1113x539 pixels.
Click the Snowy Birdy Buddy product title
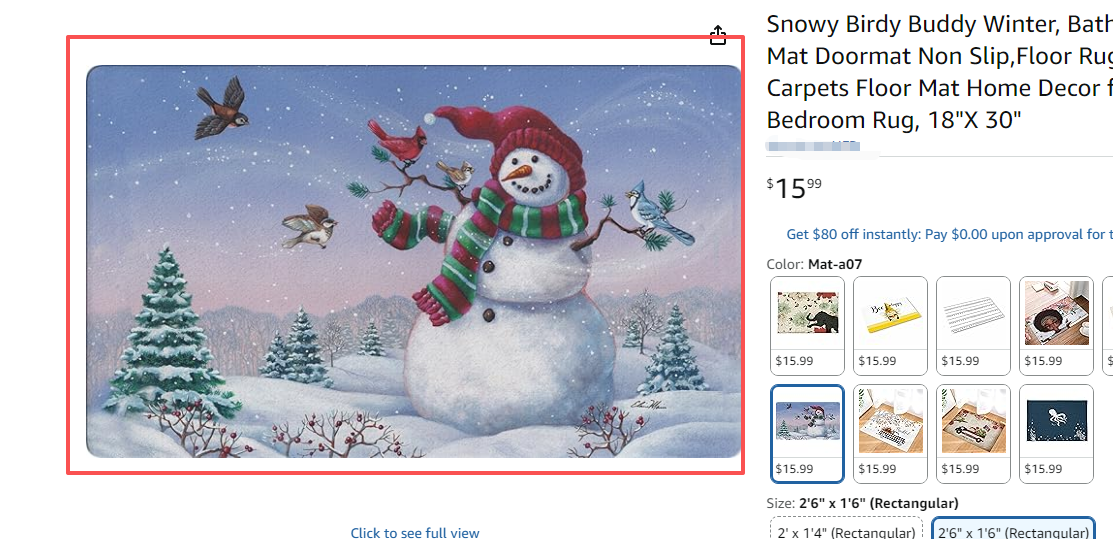(940, 72)
